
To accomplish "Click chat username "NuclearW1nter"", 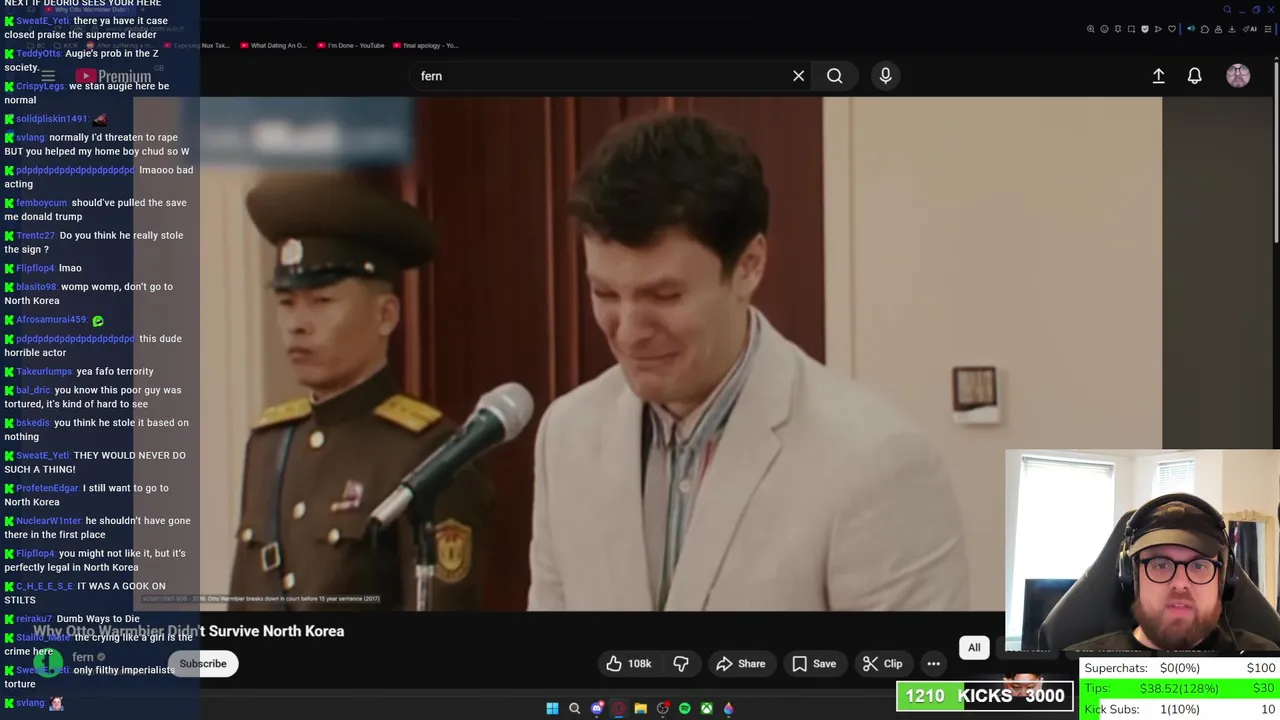I will click(48, 521).
